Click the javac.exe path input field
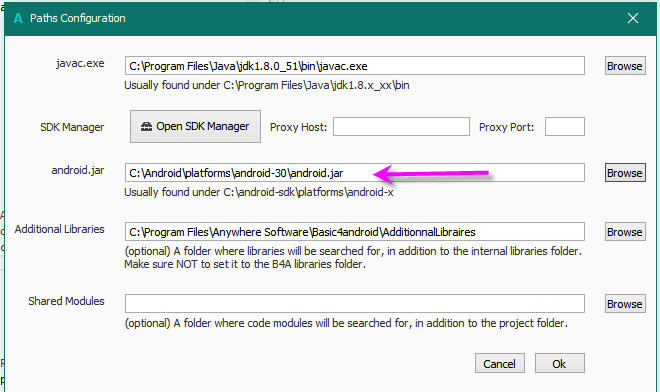The image size is (660, 392). coord(354,66)
